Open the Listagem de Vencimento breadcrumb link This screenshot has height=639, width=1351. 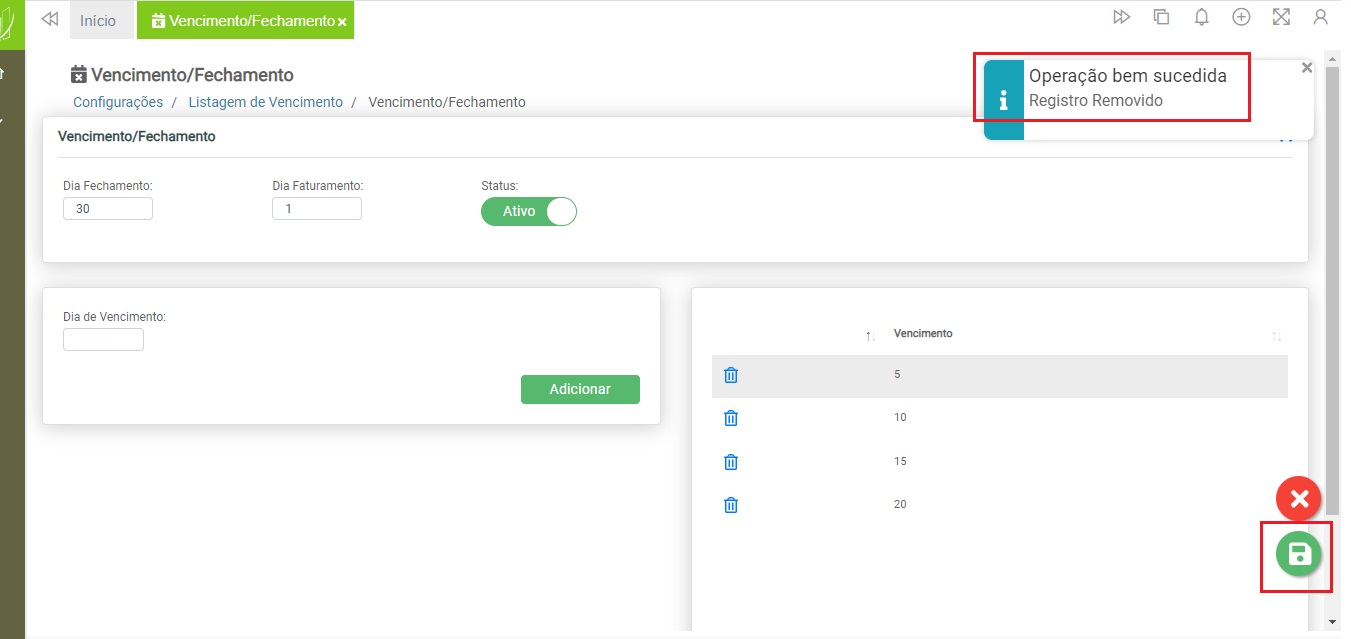tap(265, 102)
